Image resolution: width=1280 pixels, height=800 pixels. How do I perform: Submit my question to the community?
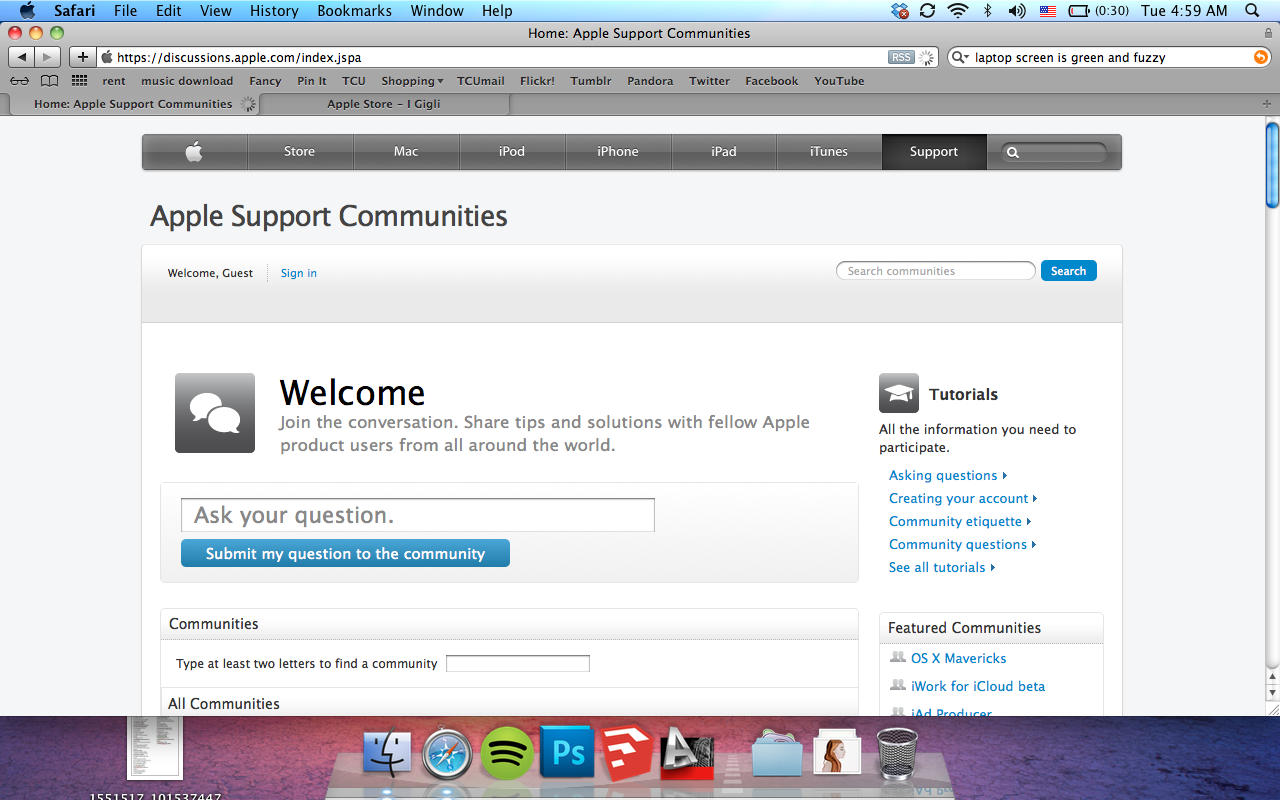[344, 552]
